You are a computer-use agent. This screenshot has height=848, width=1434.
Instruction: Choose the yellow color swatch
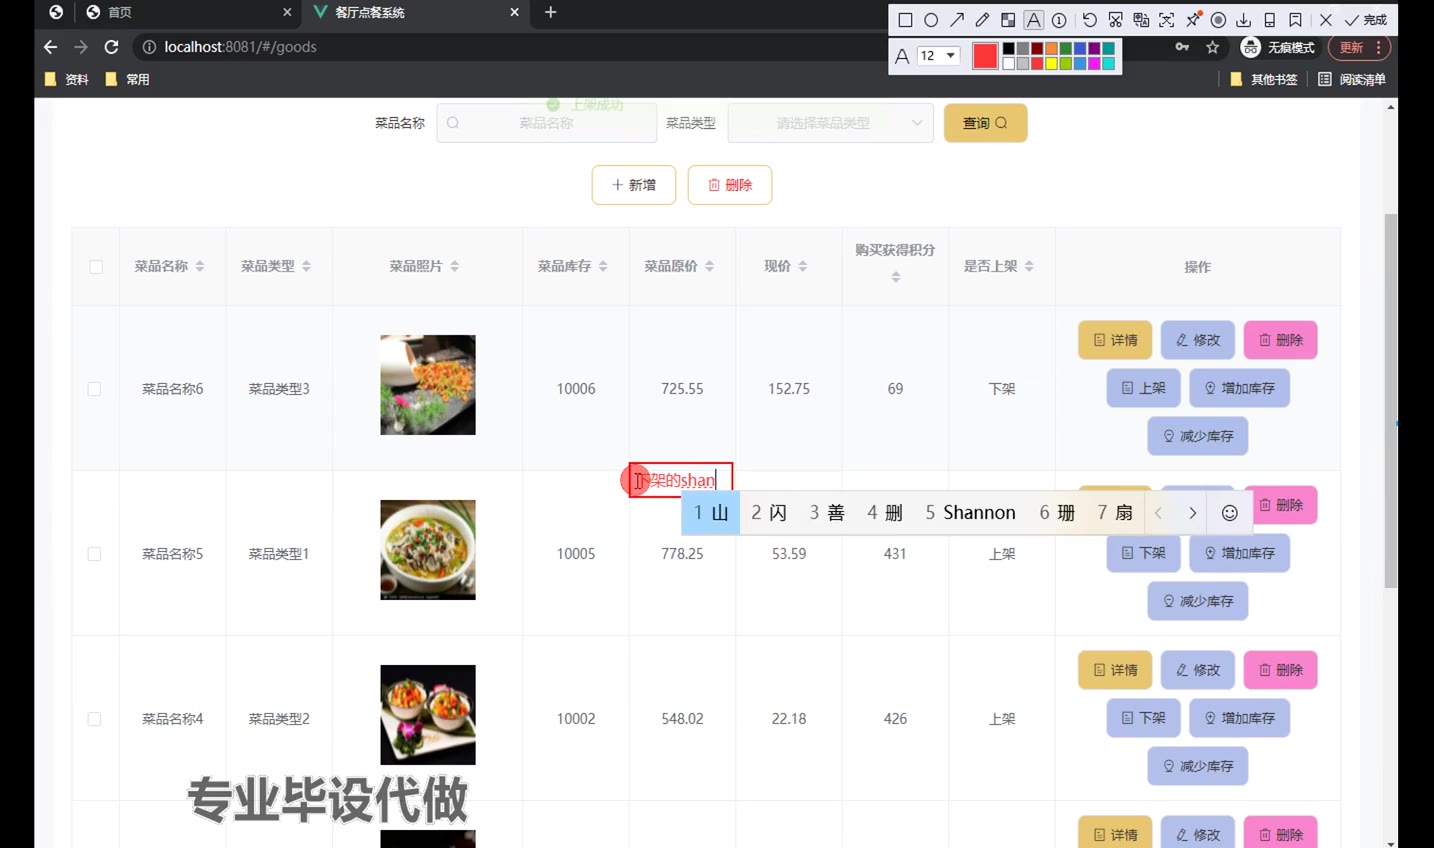coord(1051,63)
